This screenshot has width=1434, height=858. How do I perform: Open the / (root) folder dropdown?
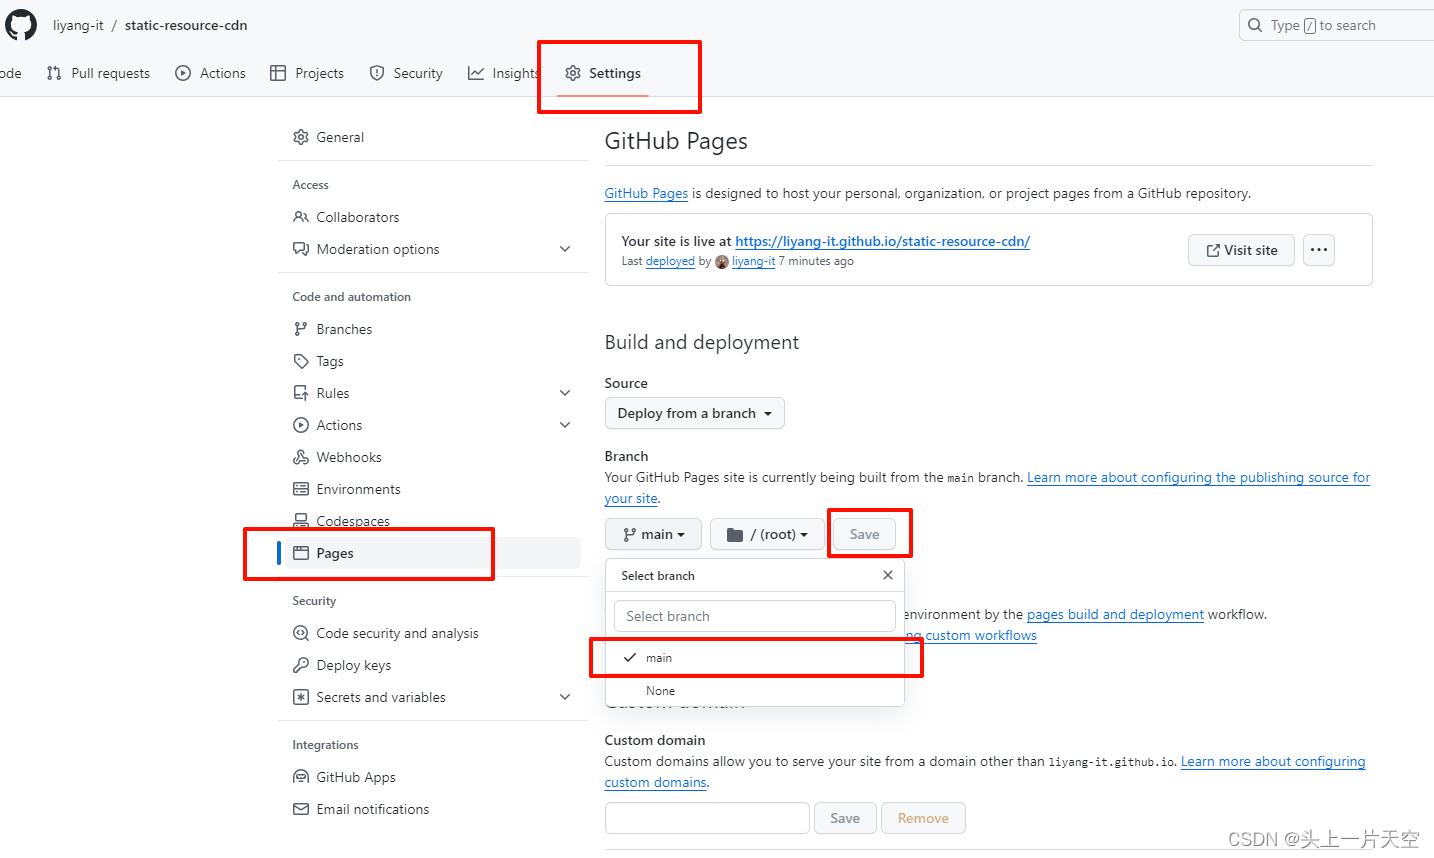coord(767,534)
